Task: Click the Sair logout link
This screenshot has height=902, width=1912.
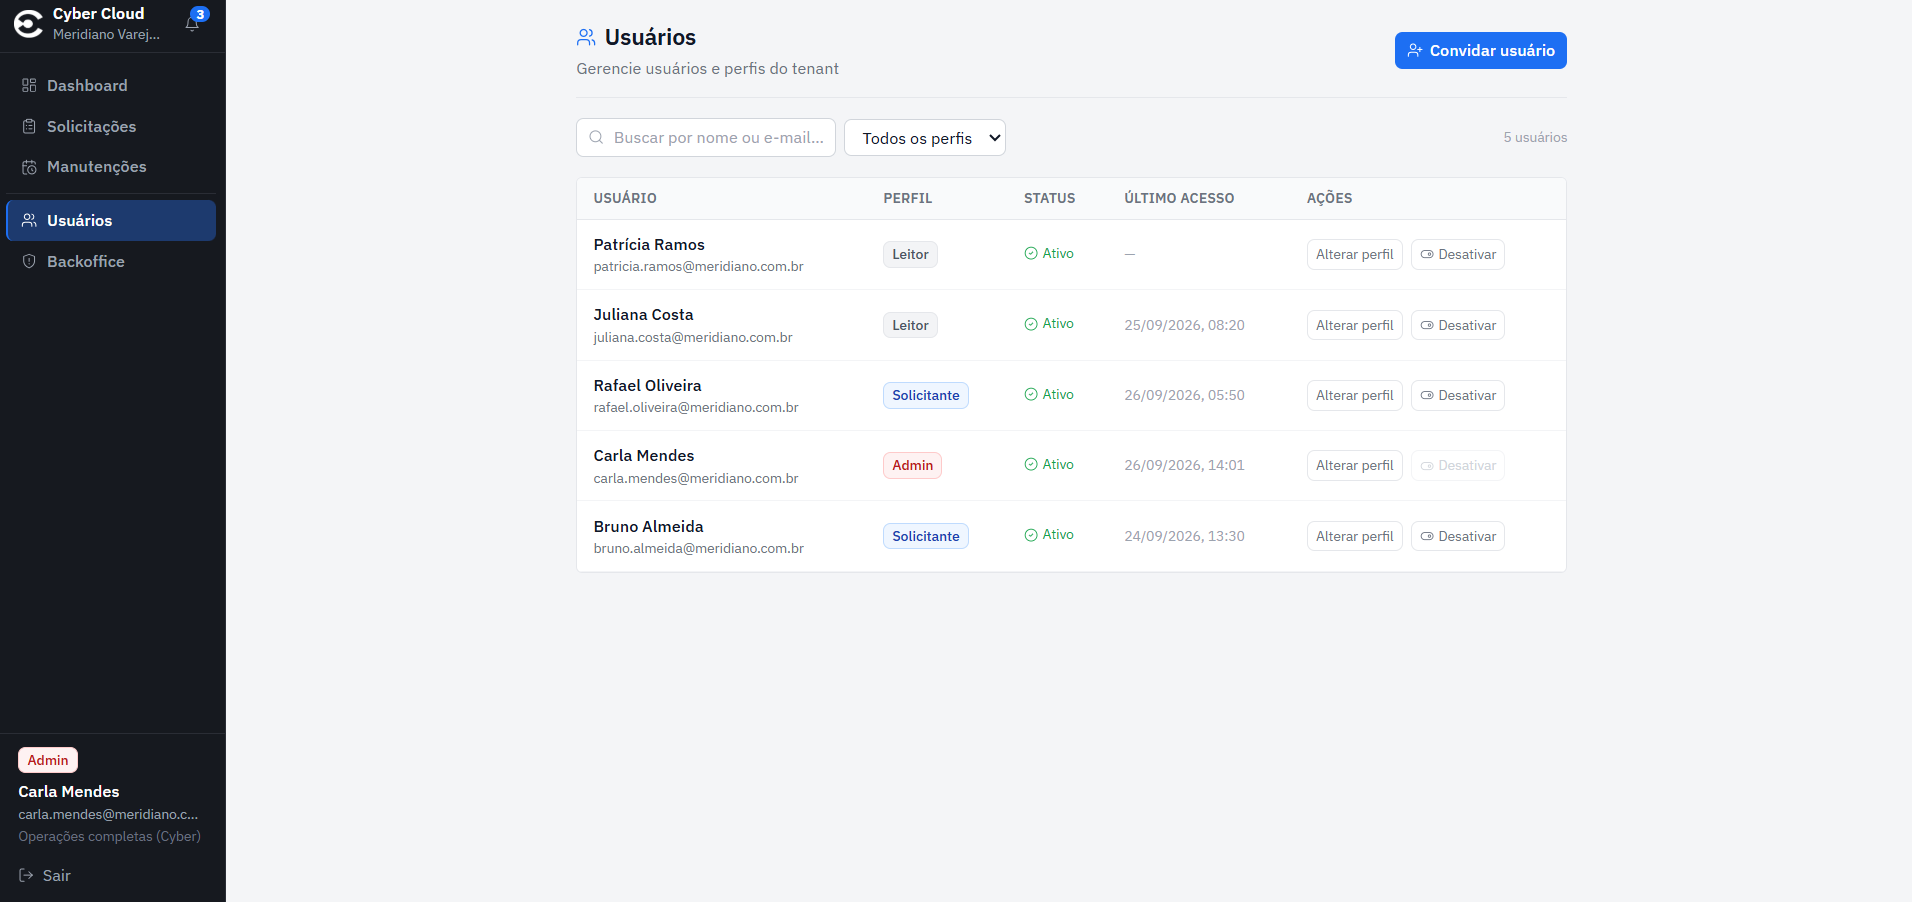Action: 45,876
